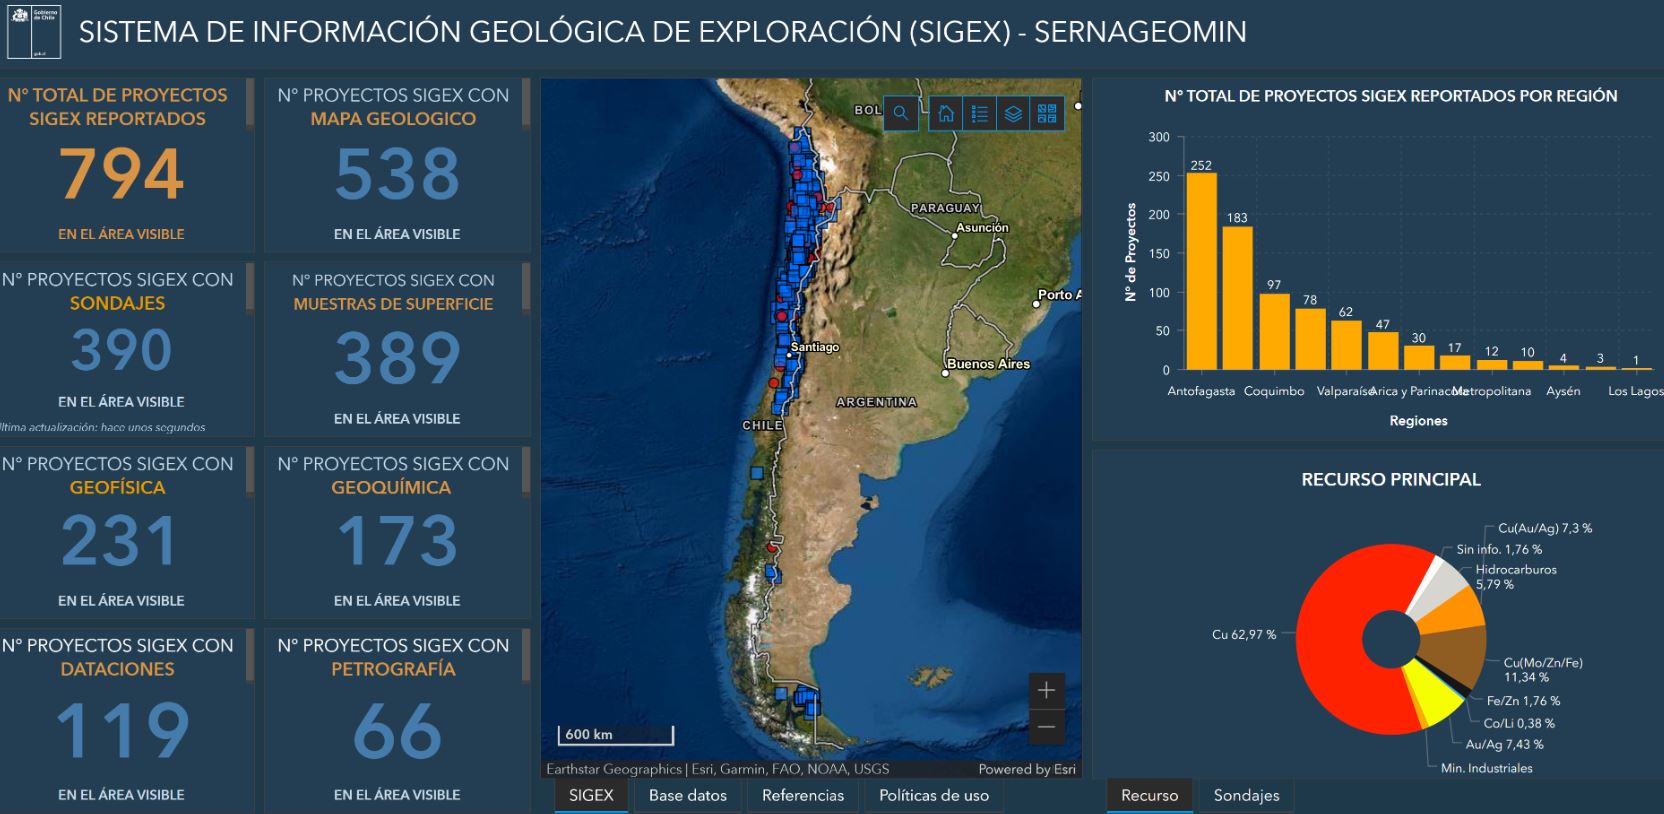The height and width of the screenshot is (814, 1664).
Task: Click the PARAGUAY country label
Action: [945, 208]
